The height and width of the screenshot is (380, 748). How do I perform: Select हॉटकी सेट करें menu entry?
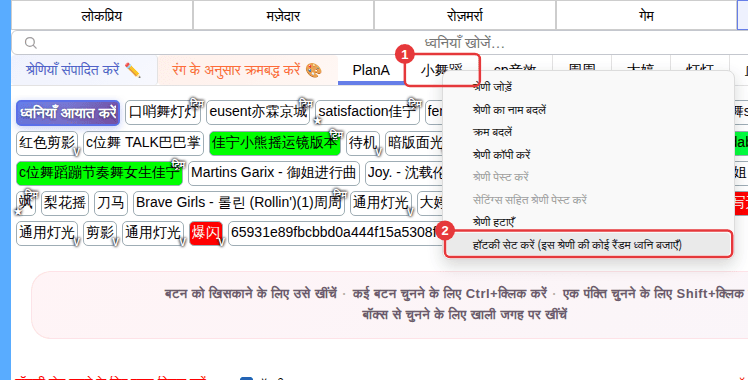(x=588, y=245)
